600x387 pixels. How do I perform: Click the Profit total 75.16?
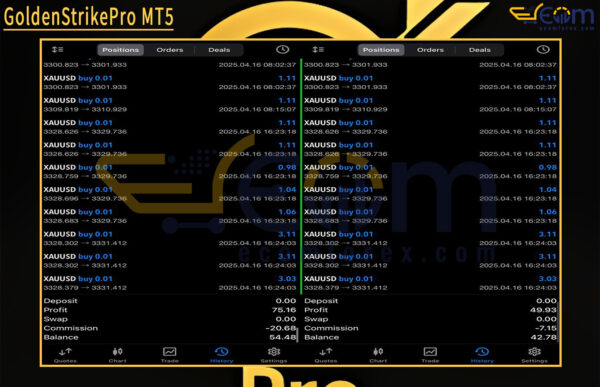pos(284,310)
